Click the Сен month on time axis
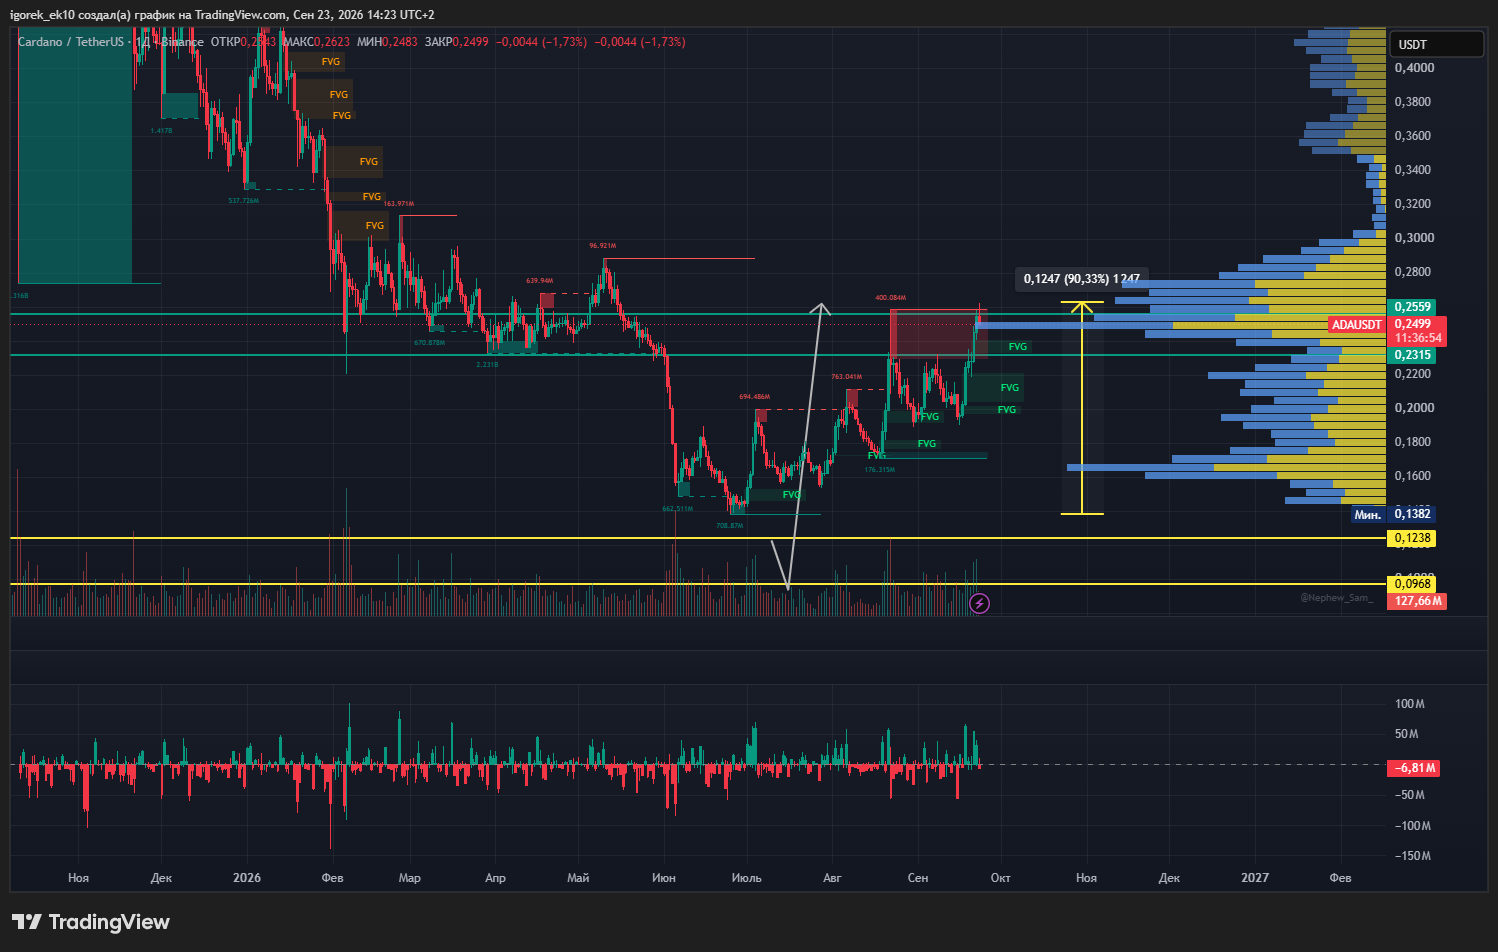The width and height of the screenshot is (1498, 952). point(918,878)
